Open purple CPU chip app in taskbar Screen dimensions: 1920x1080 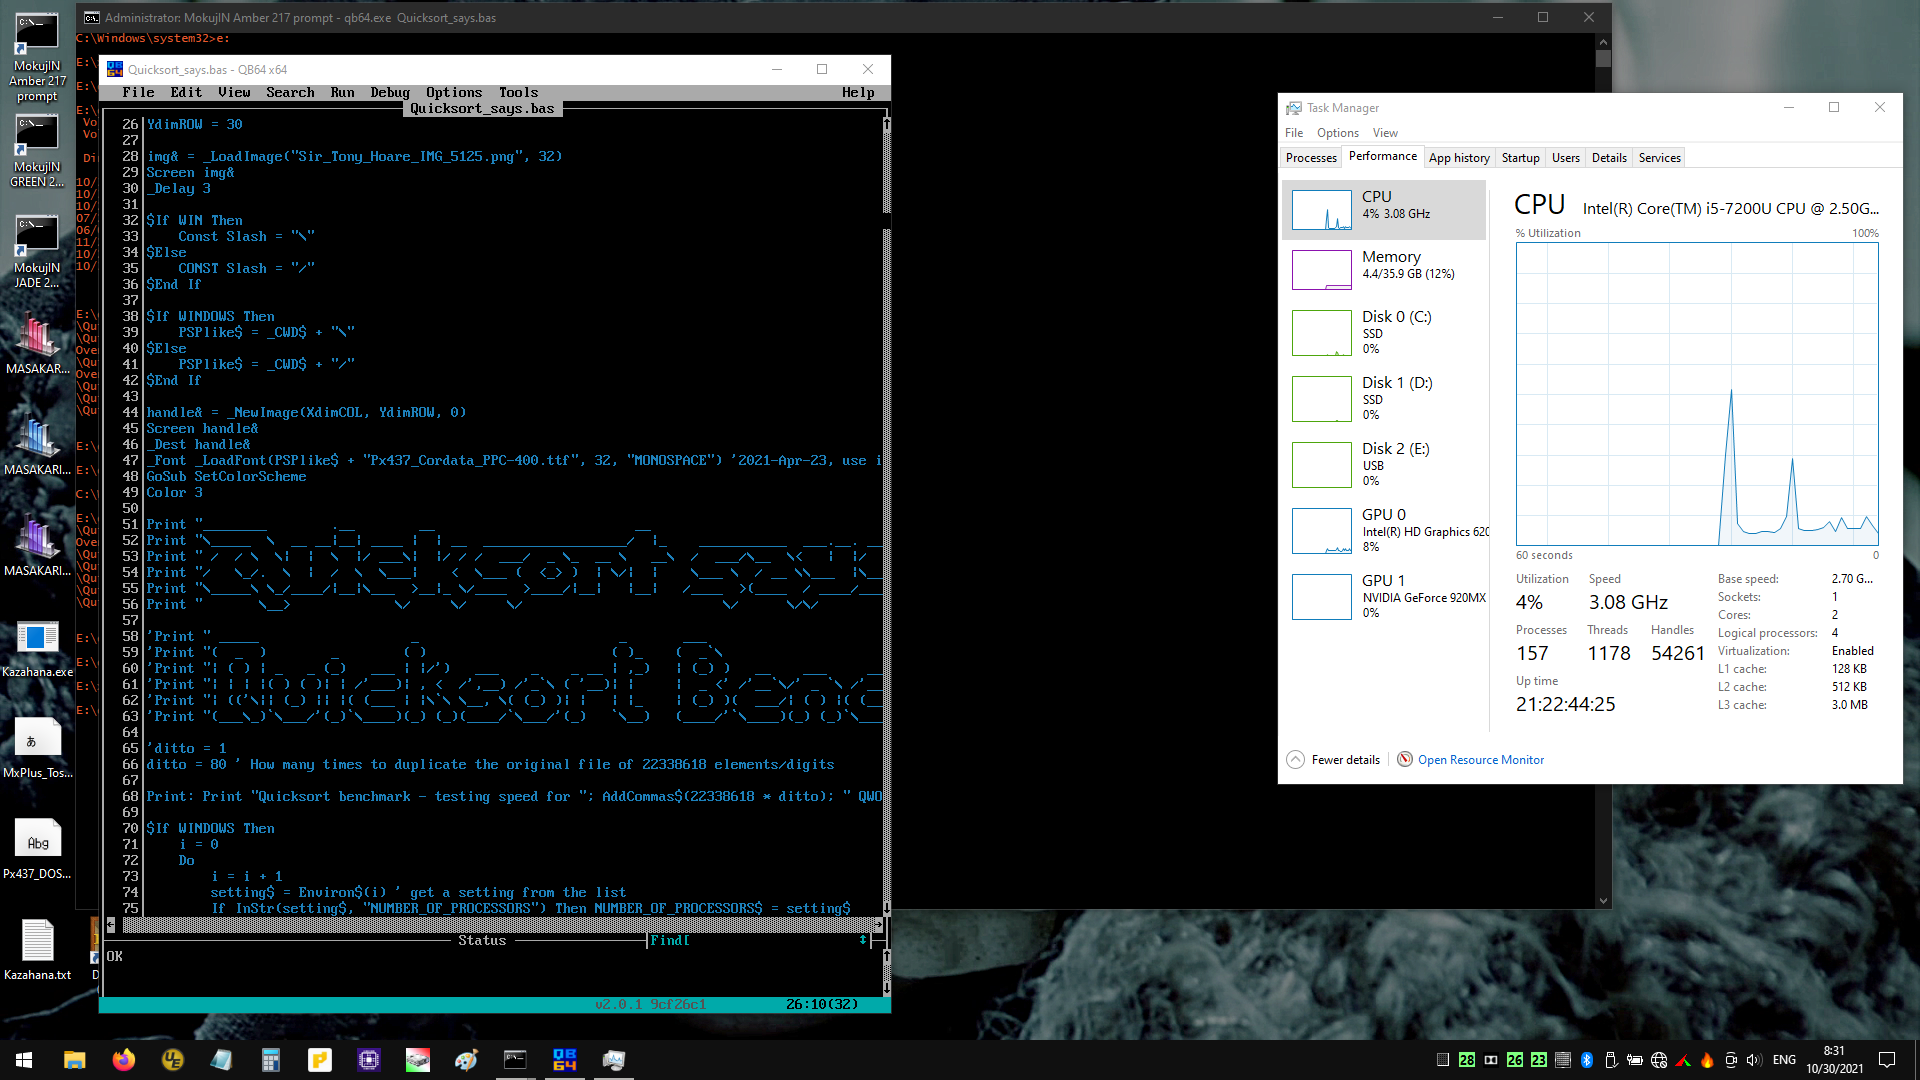[369, 1060]
